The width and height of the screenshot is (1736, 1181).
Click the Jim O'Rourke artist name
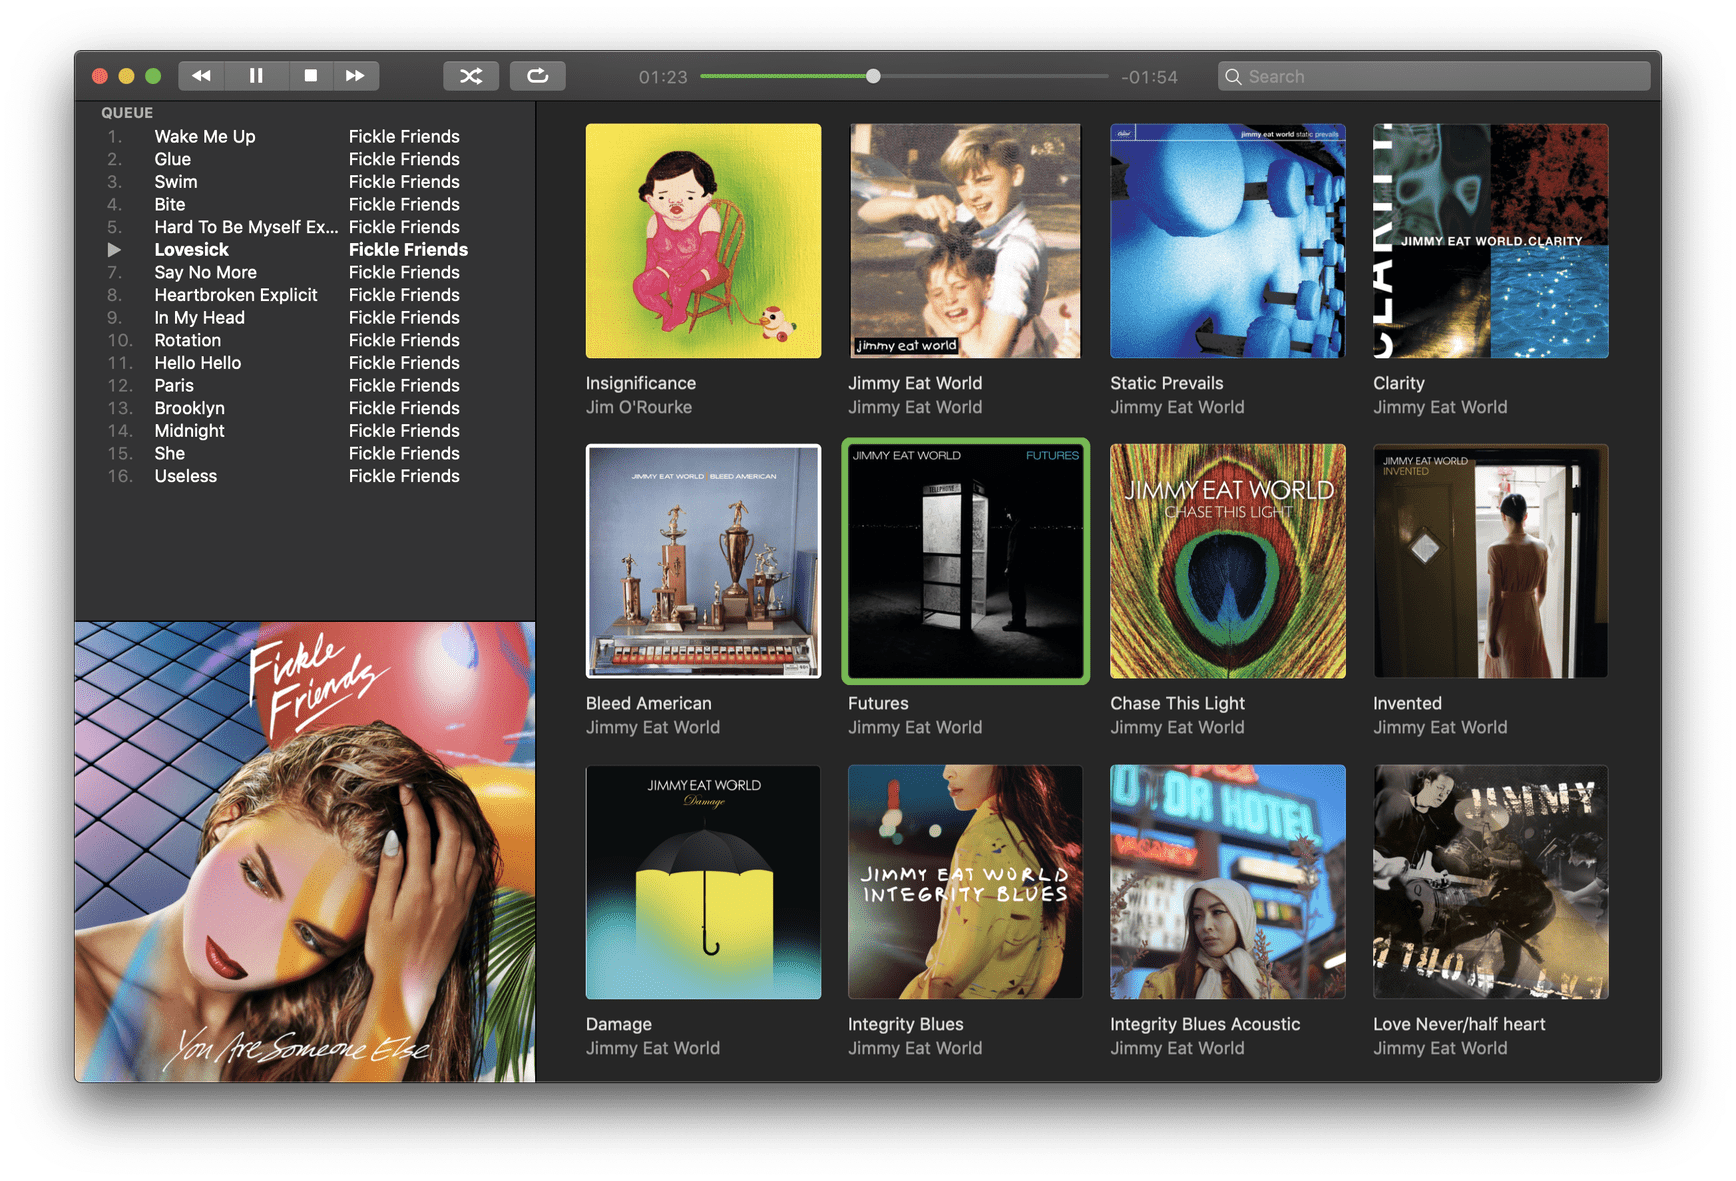[x=638, y=407]
